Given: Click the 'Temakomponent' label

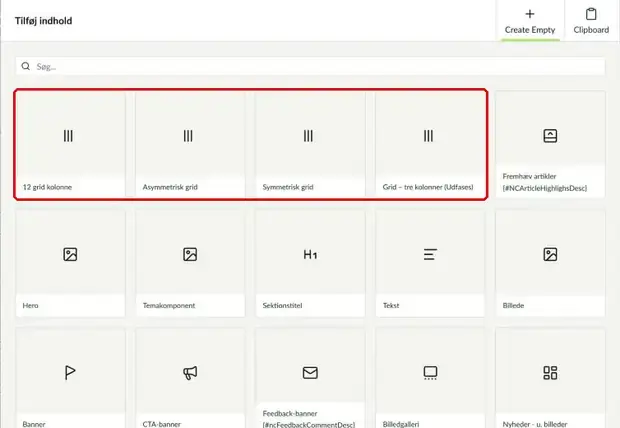Looking at the screenshot, I should pyautogui.click(x=169, y=305).
